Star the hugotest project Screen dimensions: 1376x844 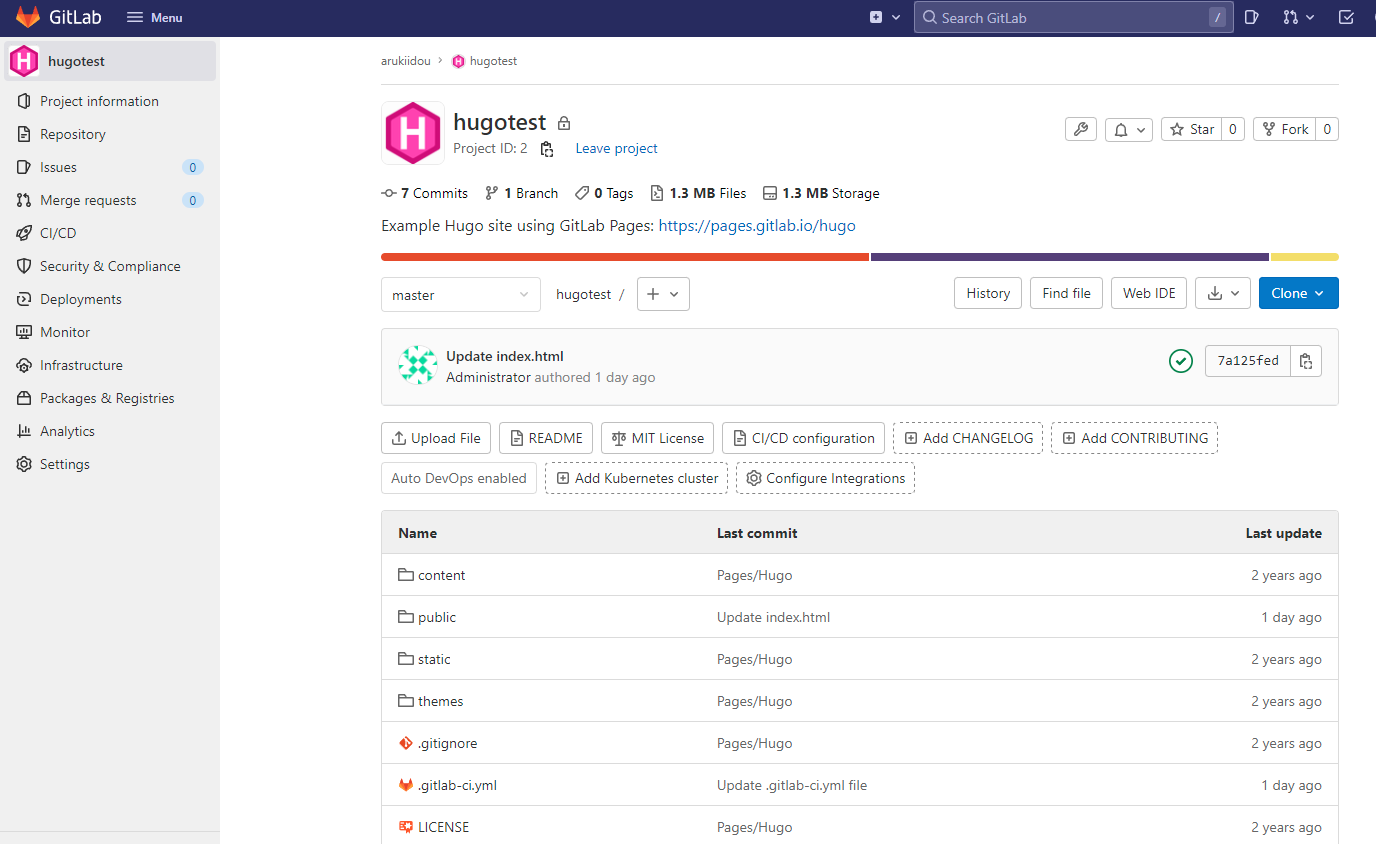(x=1191, y=129)
